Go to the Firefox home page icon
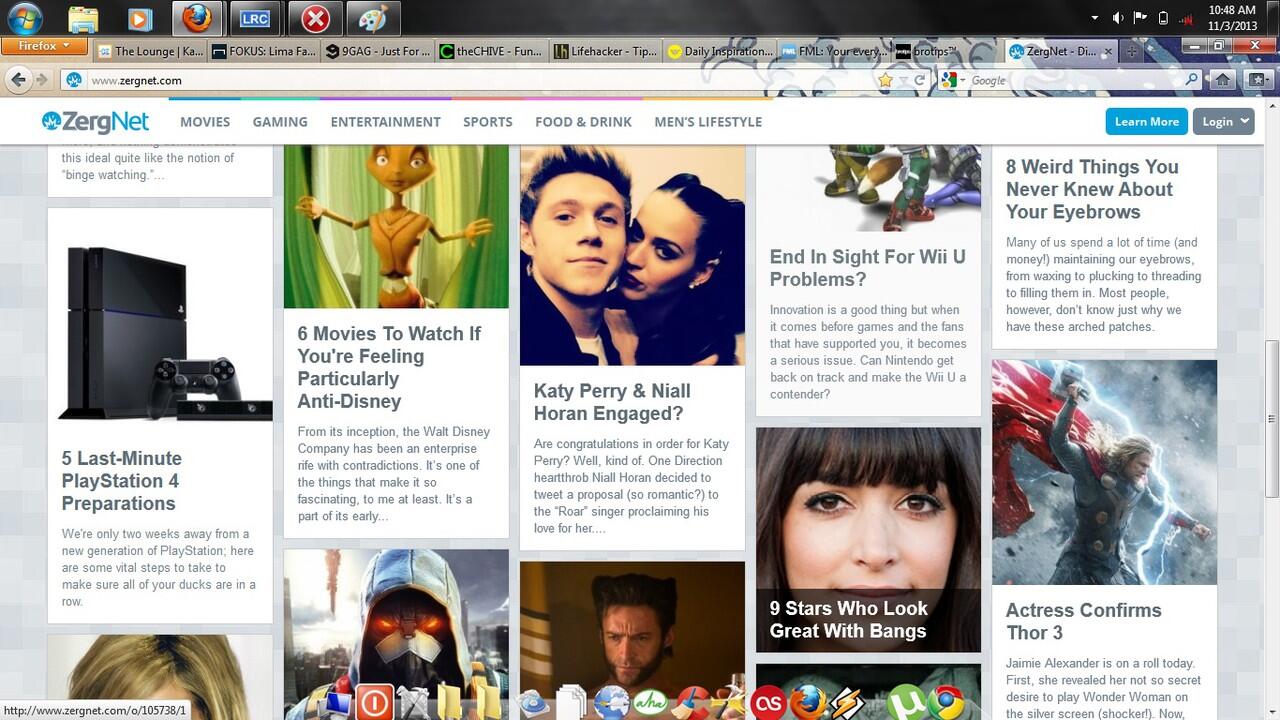Image resolution: width=1280 pixels, height=720 pixels. coord(1222,80)
